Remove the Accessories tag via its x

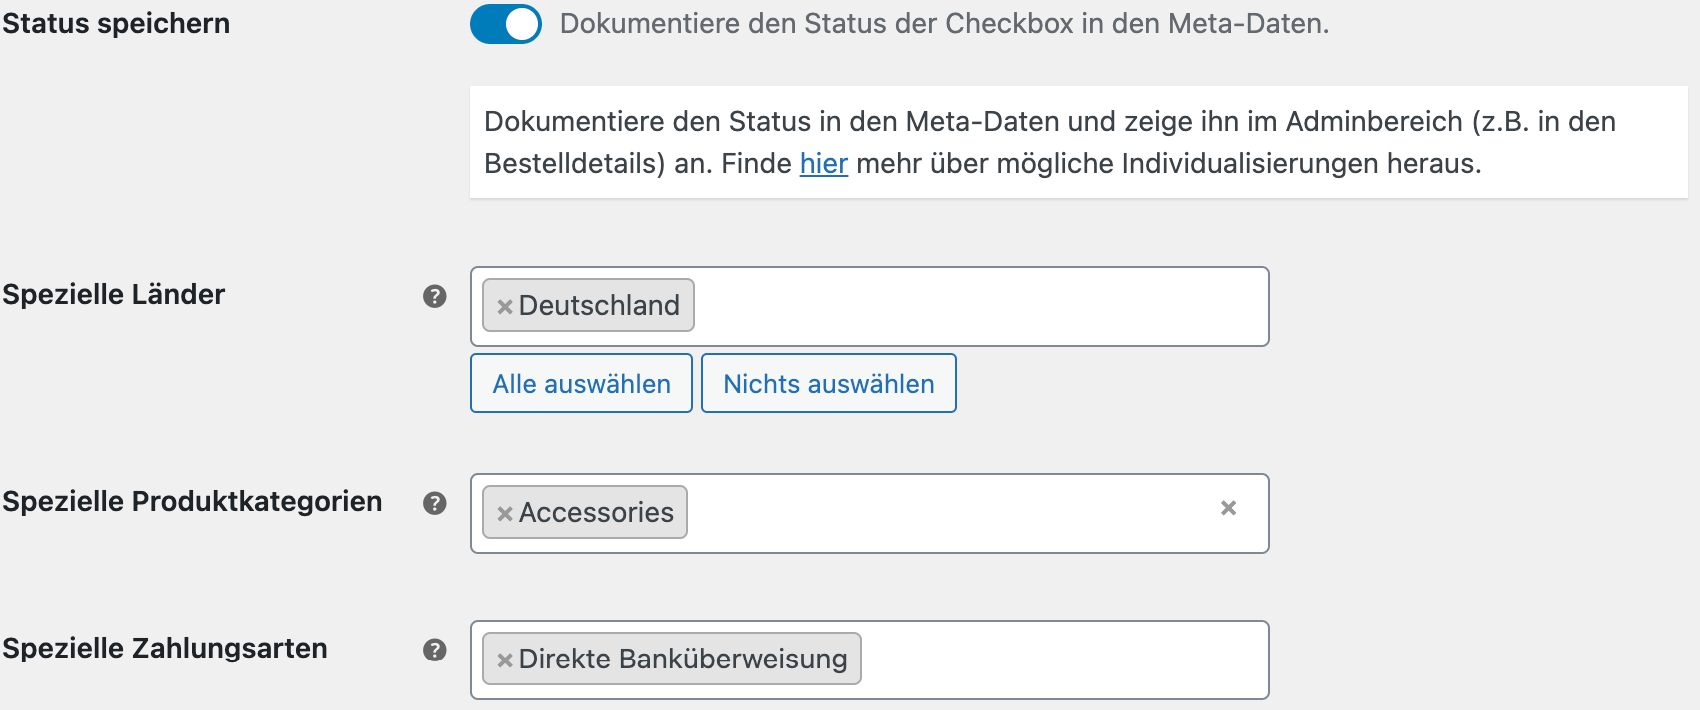click(x=505, y=514)
